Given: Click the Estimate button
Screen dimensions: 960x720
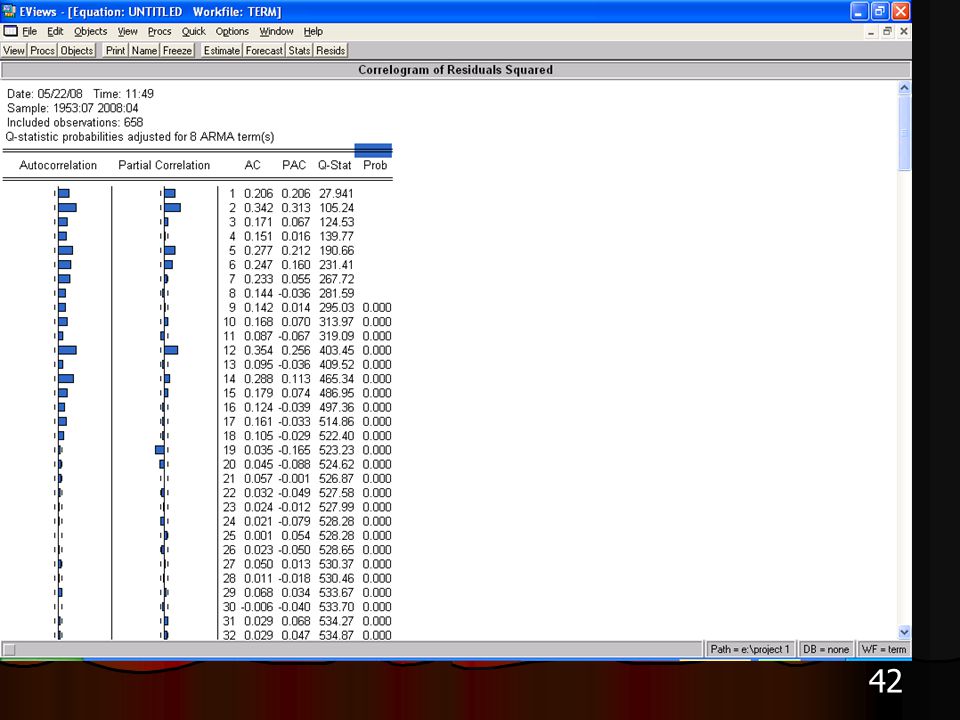Looking at the screenshot, I should point(222,50).
